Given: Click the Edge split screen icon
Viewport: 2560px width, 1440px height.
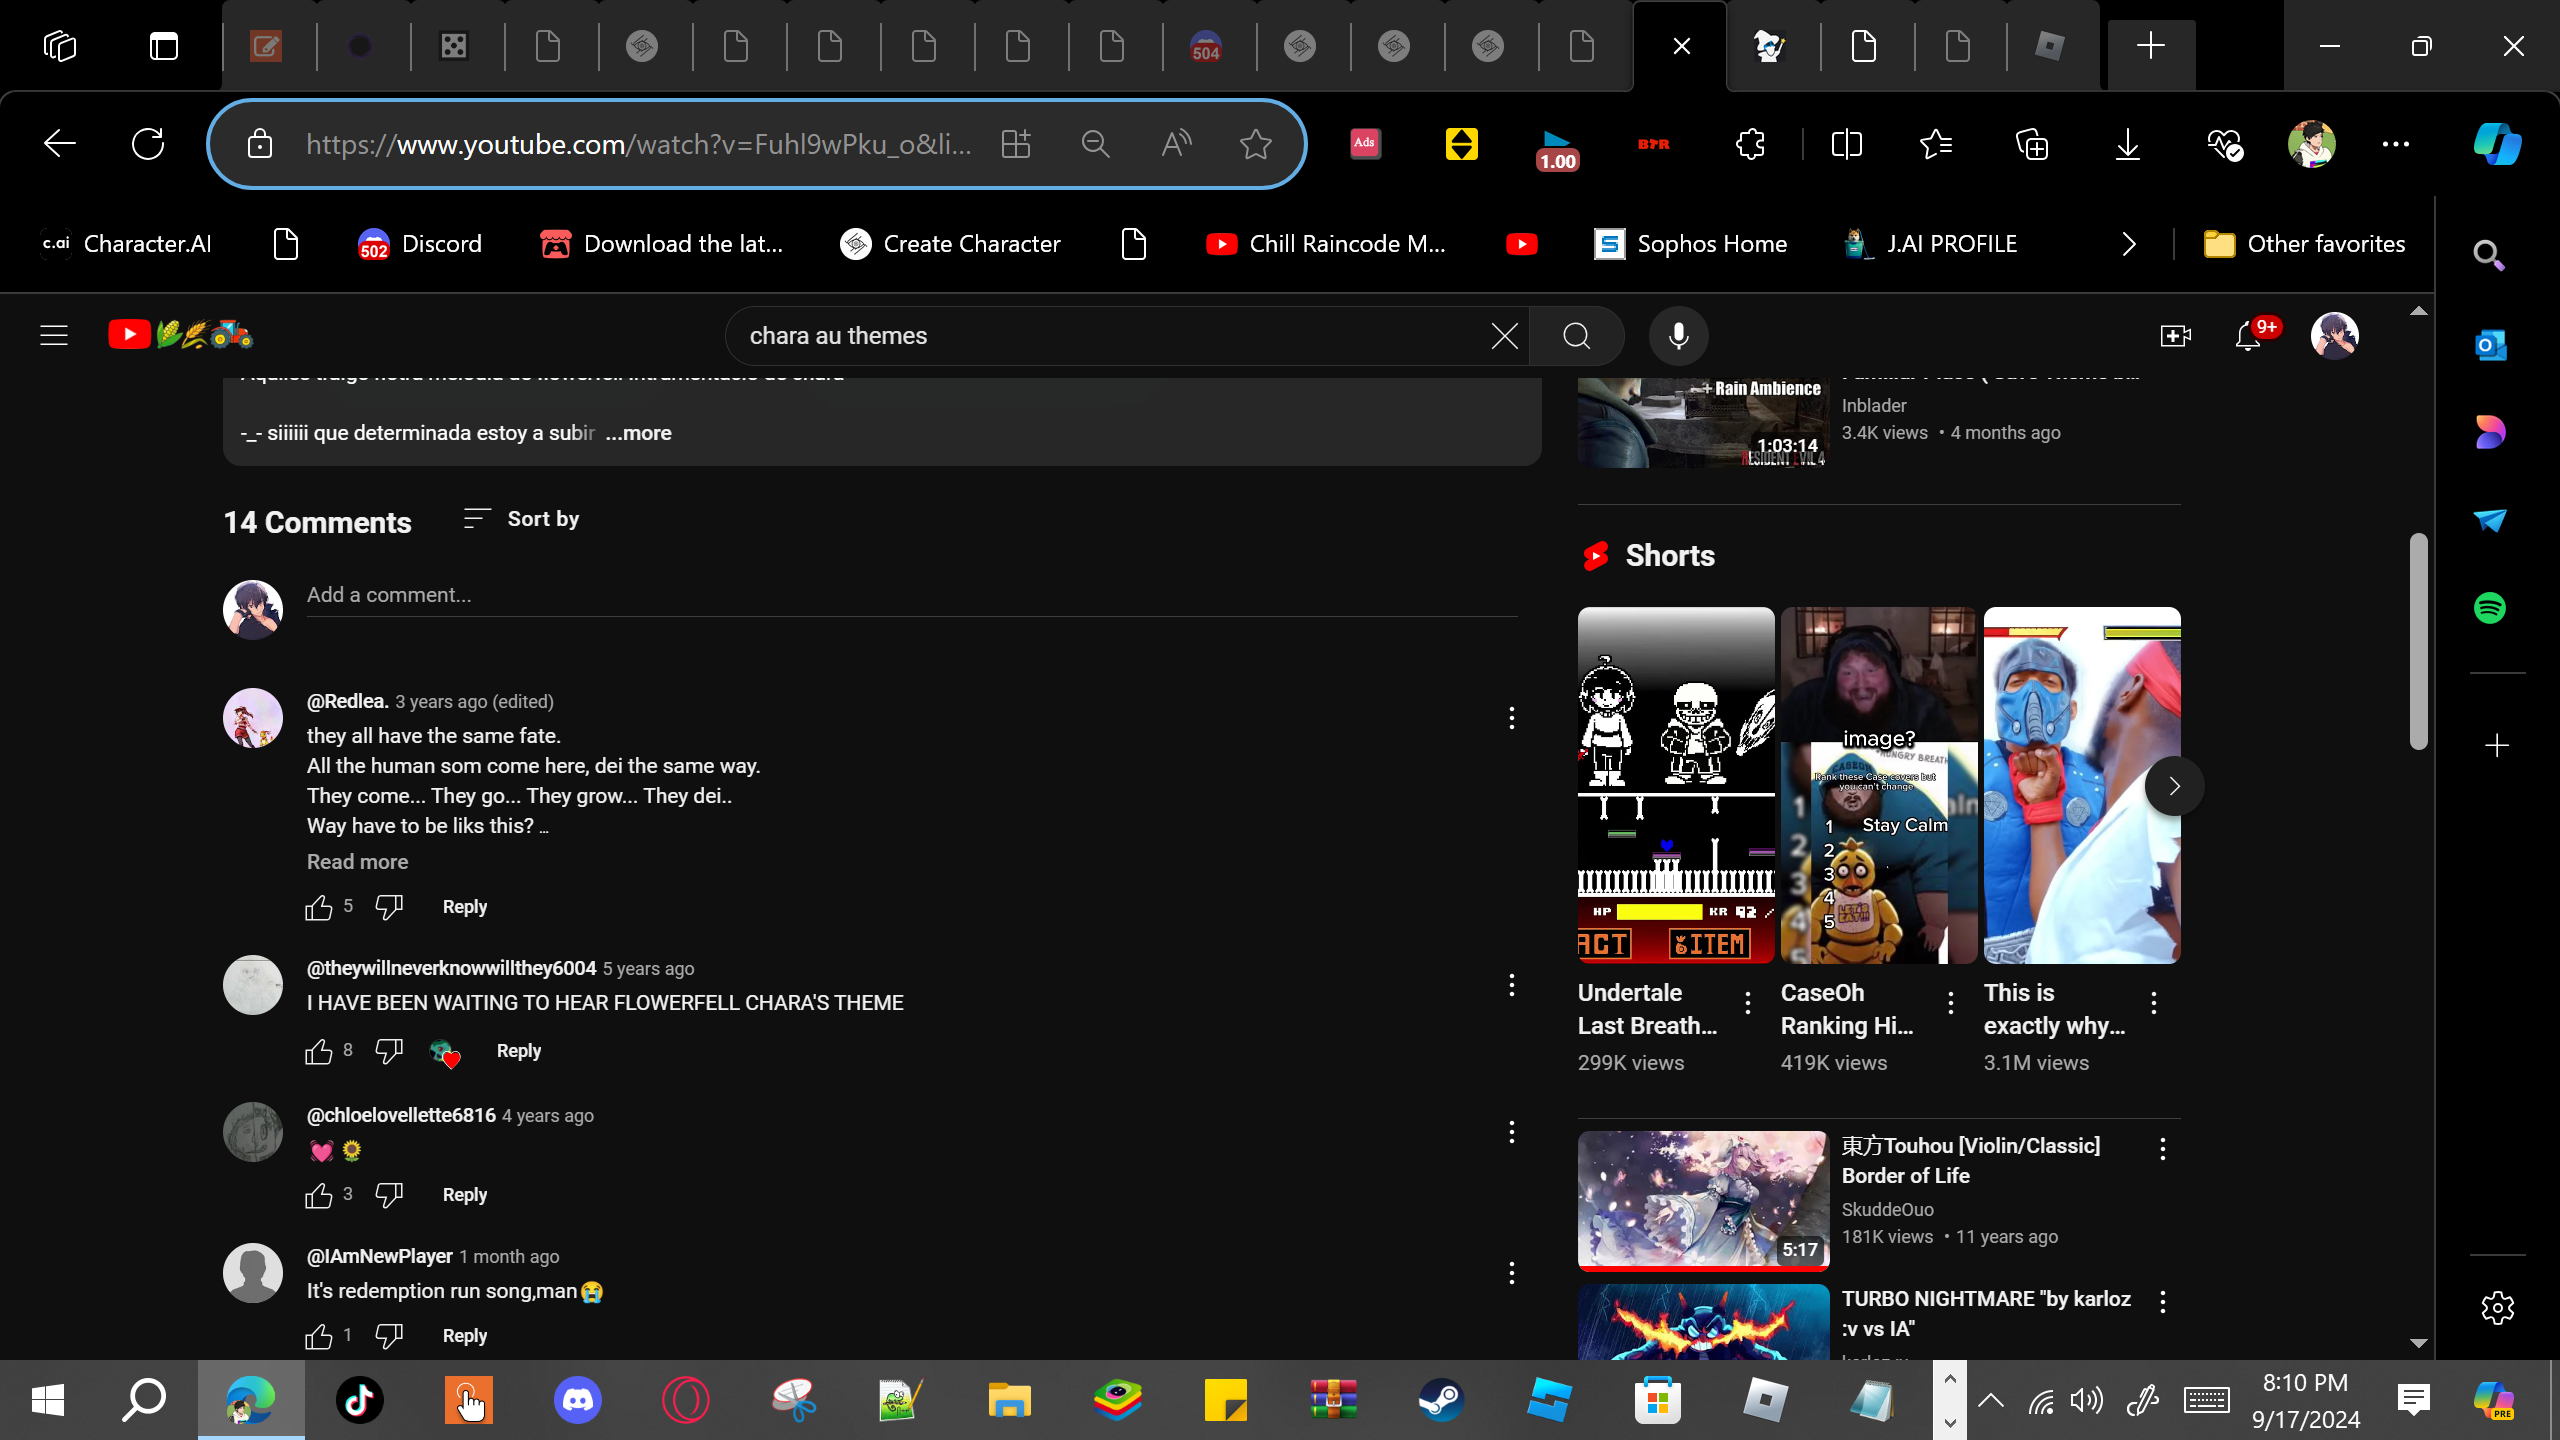Looking at the screenshot, I should pos(1846,144).
